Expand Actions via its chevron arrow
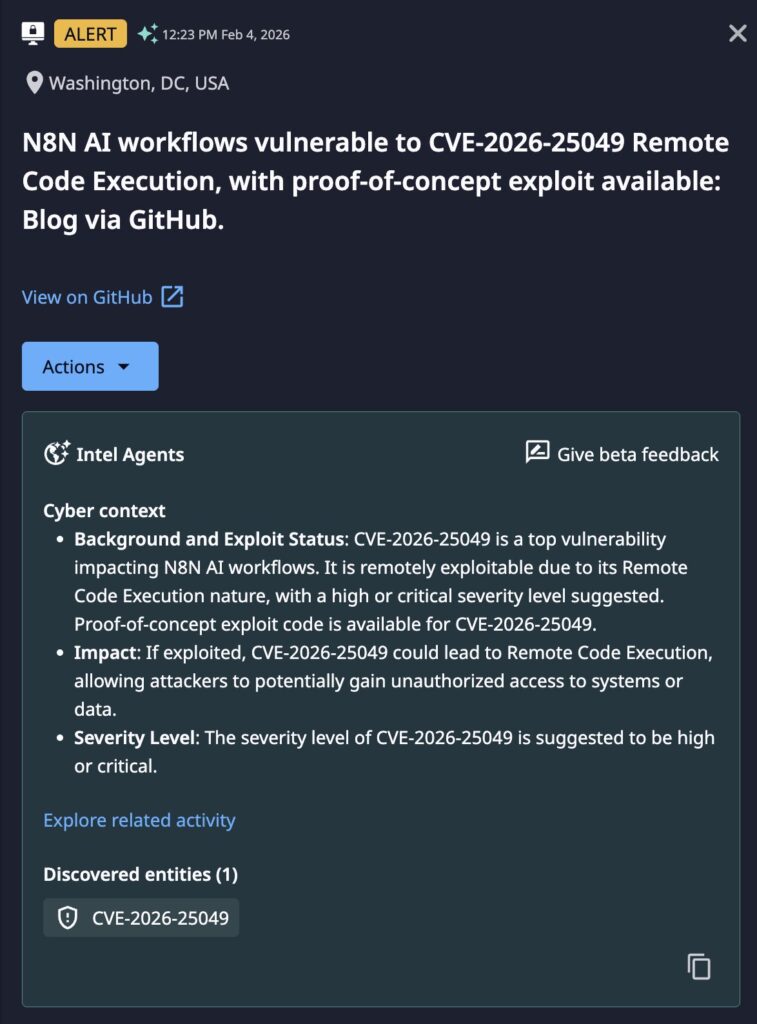Viewport: 757px width, 1024px height. click(x=125, y=366)
